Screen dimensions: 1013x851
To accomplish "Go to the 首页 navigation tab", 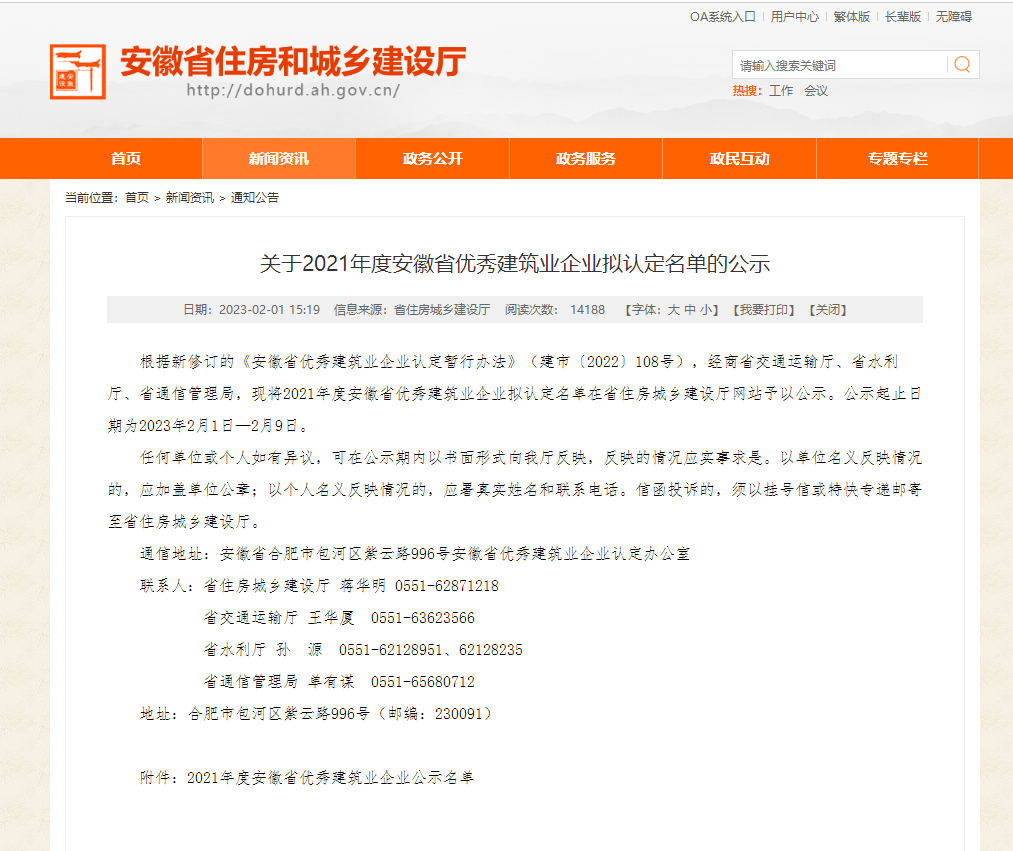I will tap(126, 159).
